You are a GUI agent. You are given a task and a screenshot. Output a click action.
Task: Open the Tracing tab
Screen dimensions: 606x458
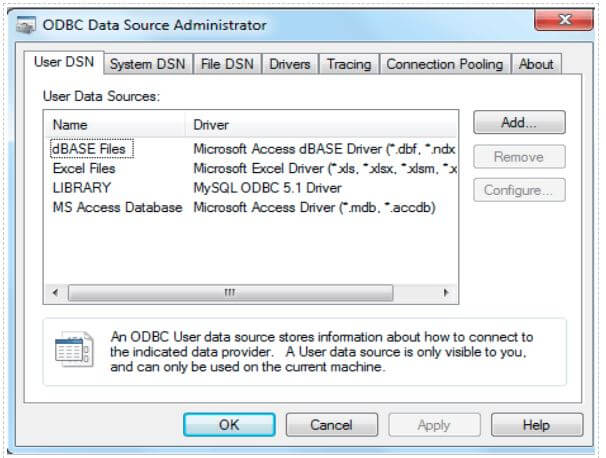click(x=349, y=64)
